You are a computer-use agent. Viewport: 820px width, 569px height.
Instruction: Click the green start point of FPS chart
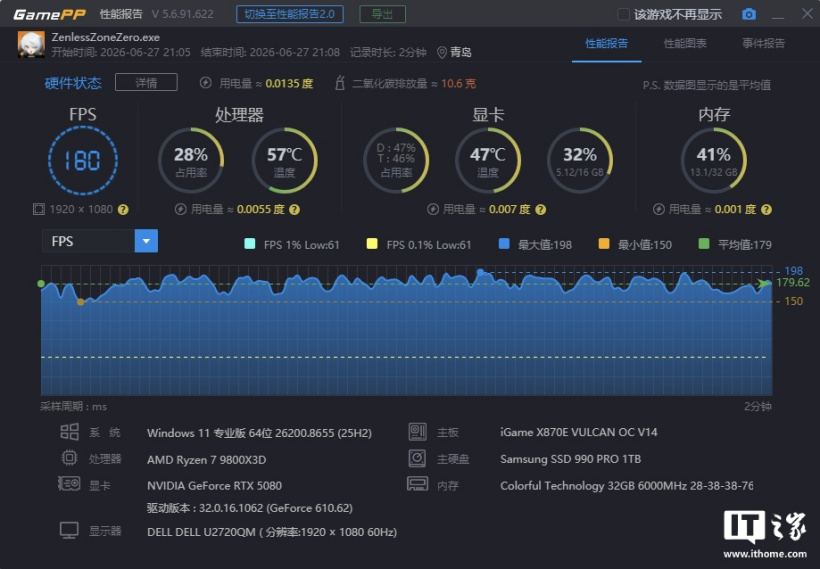coord(41,283)
